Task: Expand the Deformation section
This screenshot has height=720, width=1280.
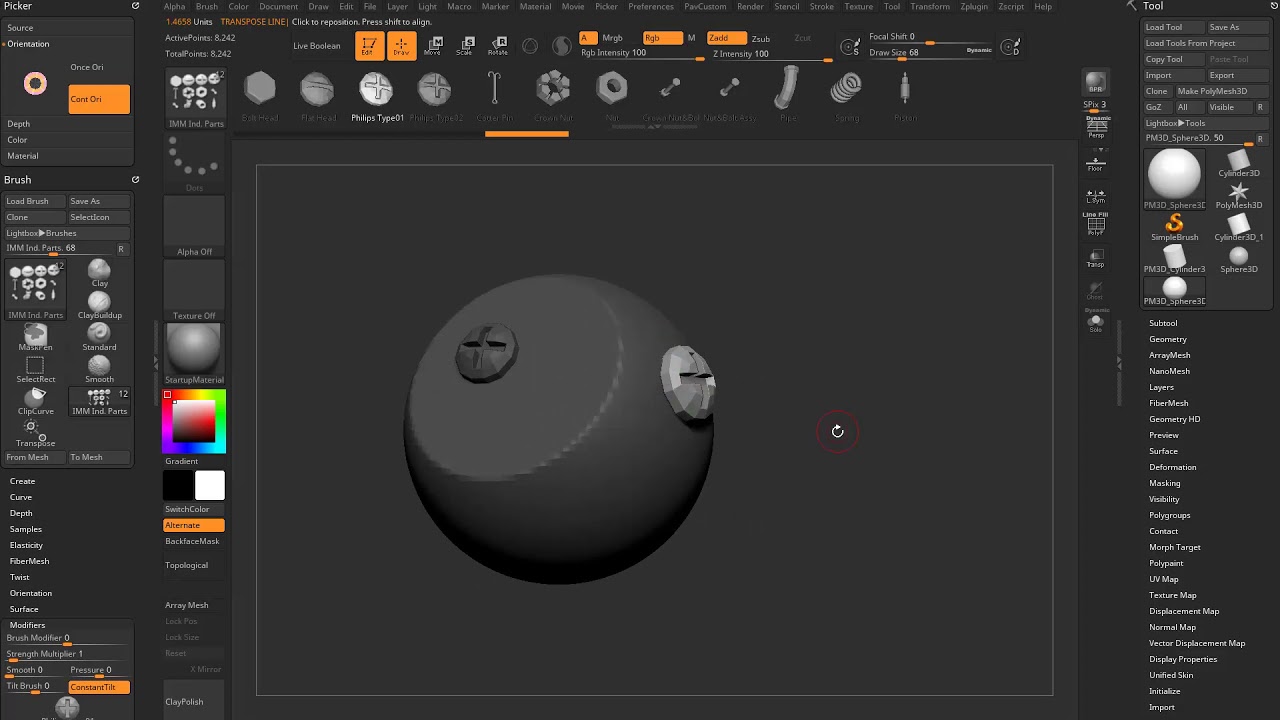Action: pyautogui.click(x=1172, y=467)
